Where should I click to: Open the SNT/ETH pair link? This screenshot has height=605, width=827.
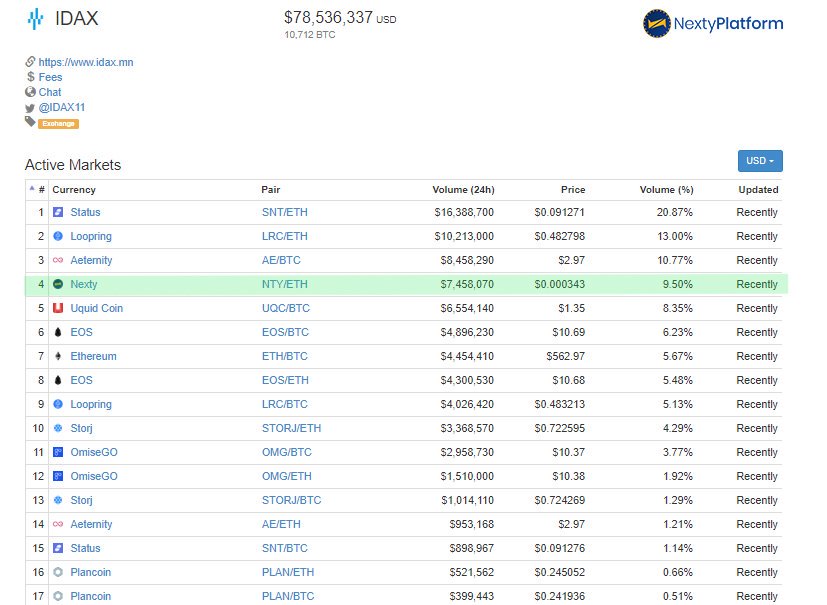pyautogui.click(x=285, y=212)
